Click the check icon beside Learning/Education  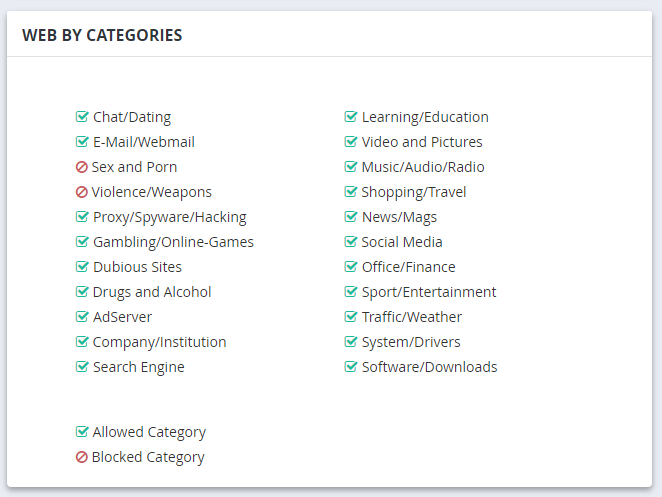[351, 117]
